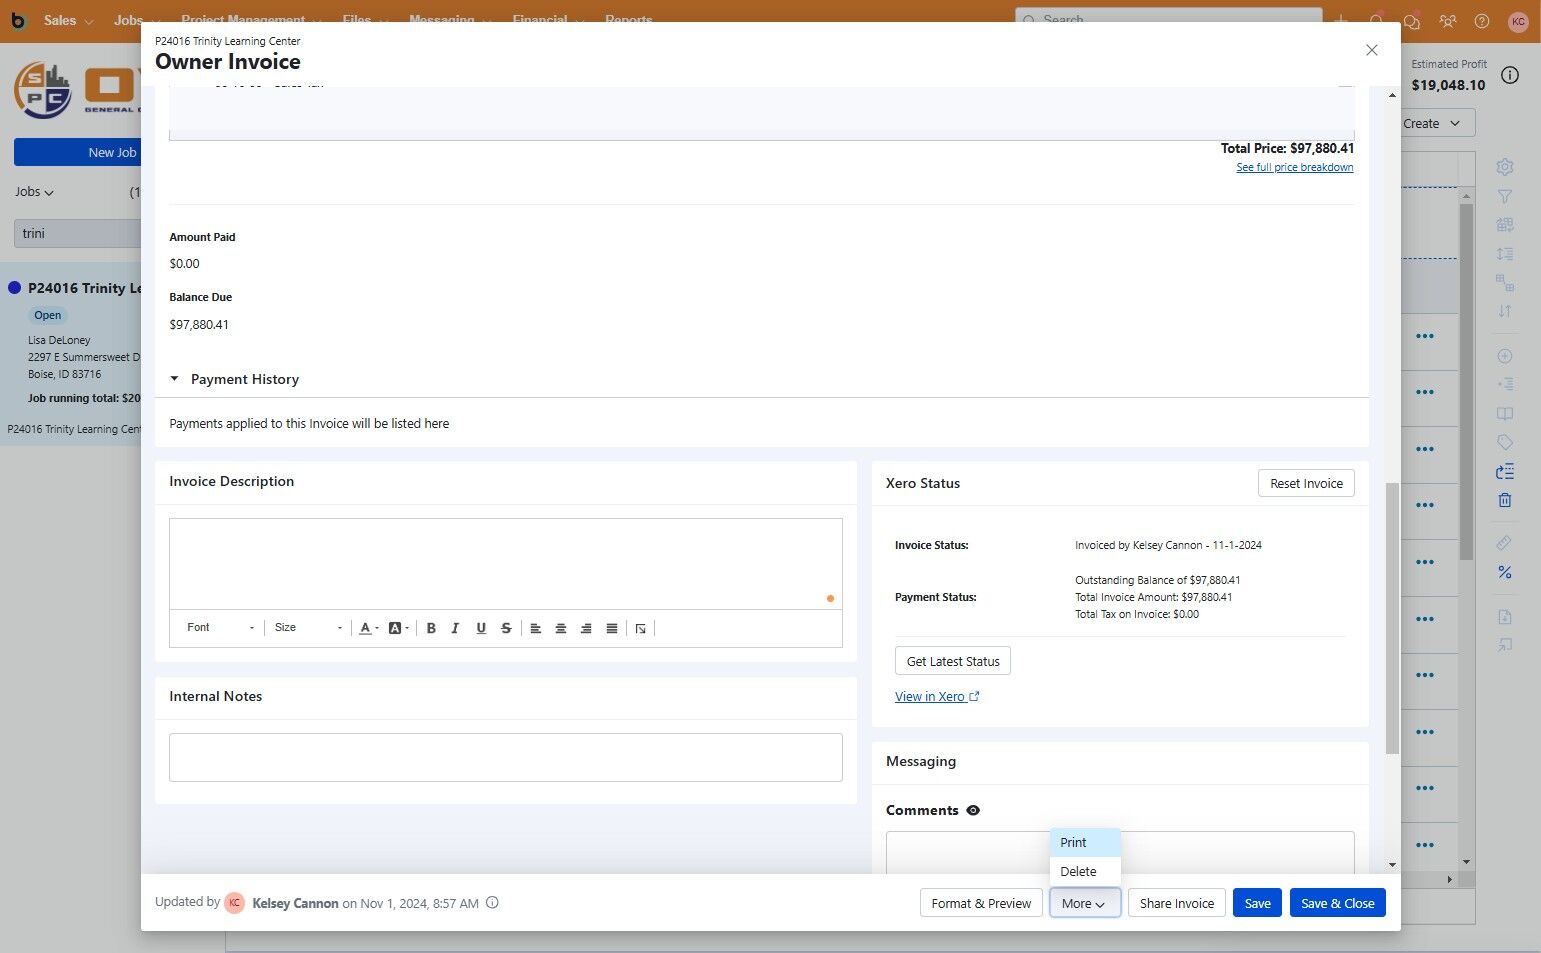
Task: Align description text left
Action: coord(536,628)
